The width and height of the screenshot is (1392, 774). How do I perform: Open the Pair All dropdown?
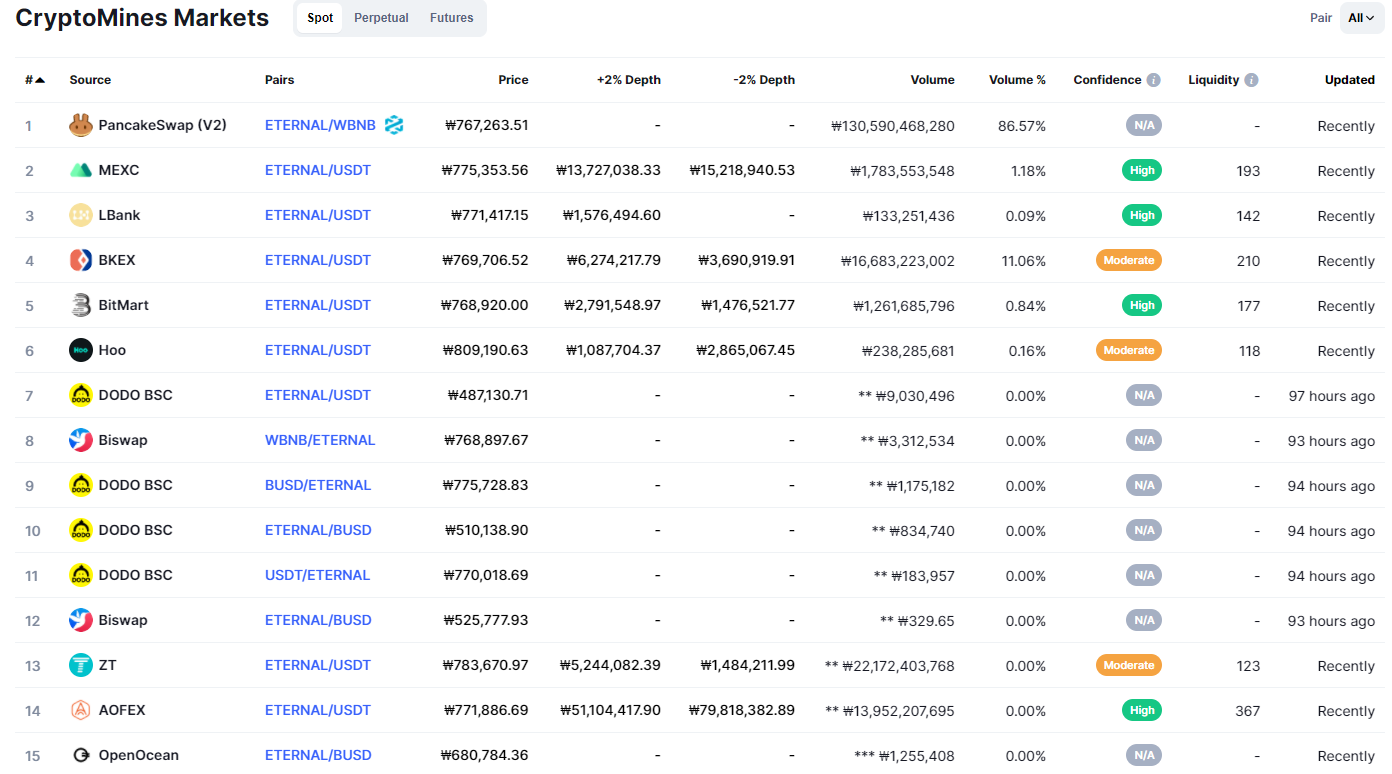click(x=1361, y=18)
